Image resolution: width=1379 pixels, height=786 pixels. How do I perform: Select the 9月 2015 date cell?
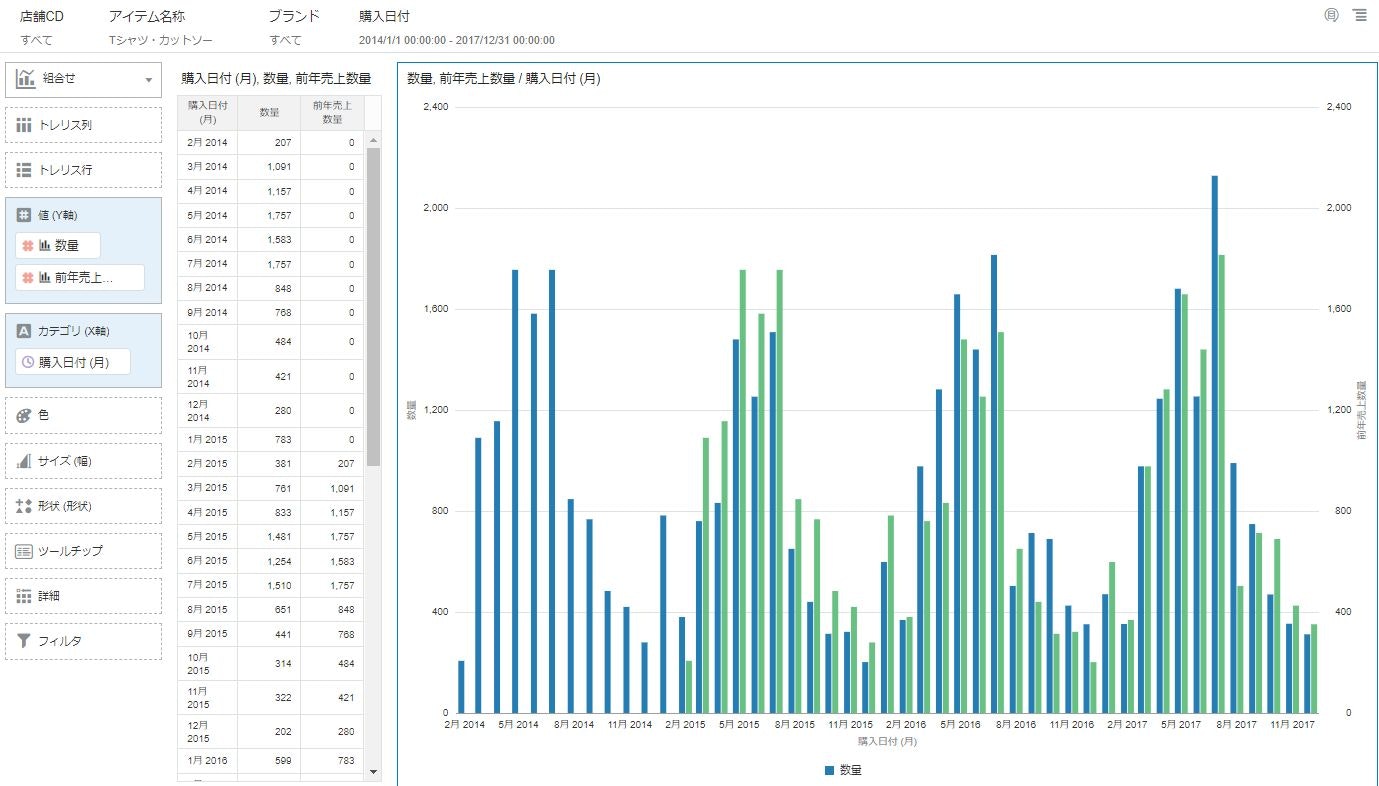tap(208, 633)
